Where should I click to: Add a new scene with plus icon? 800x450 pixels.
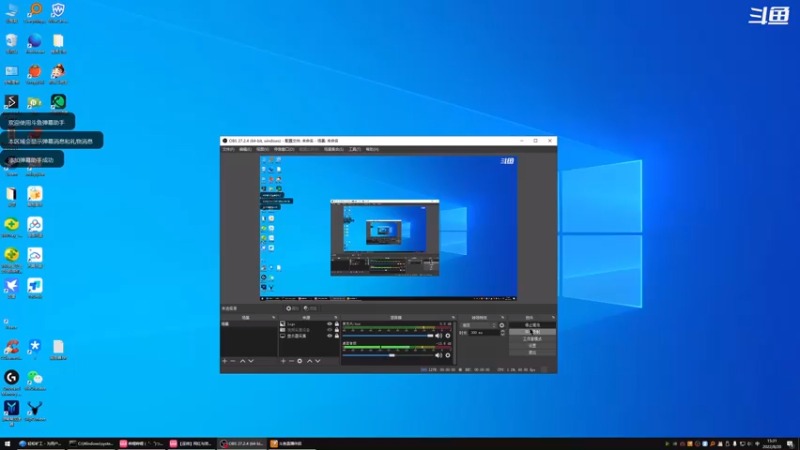(224, 361)
